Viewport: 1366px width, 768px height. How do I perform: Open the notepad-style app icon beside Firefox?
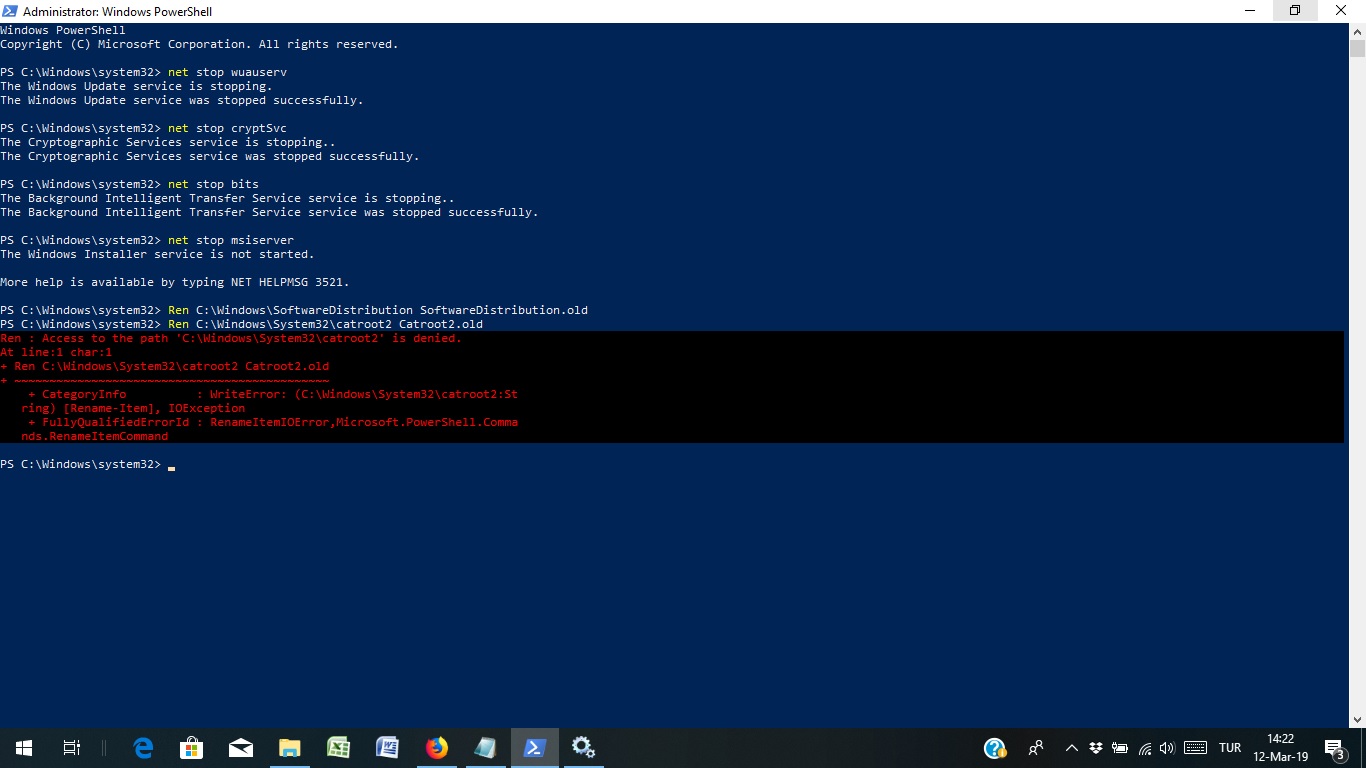485,748
